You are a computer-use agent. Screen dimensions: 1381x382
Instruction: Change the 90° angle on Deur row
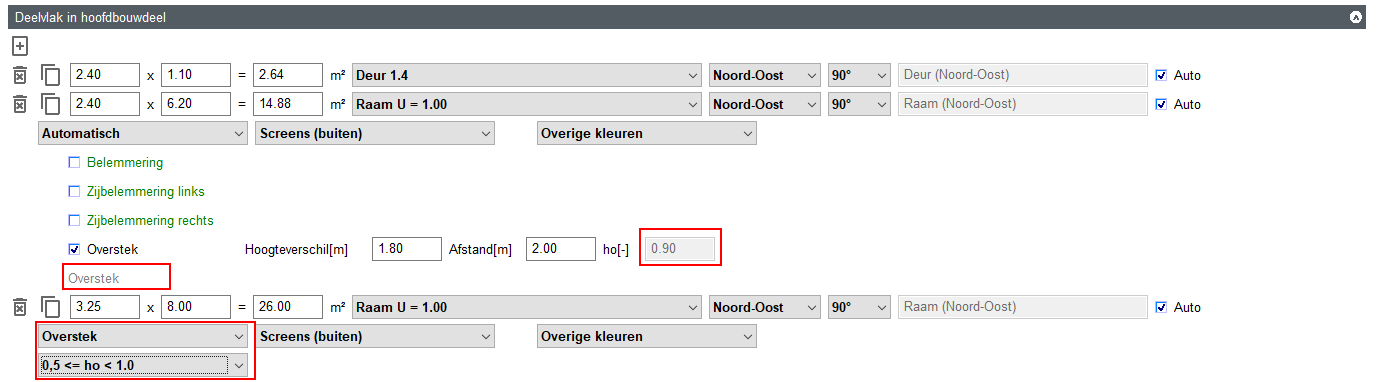click(x=859, y=75)
